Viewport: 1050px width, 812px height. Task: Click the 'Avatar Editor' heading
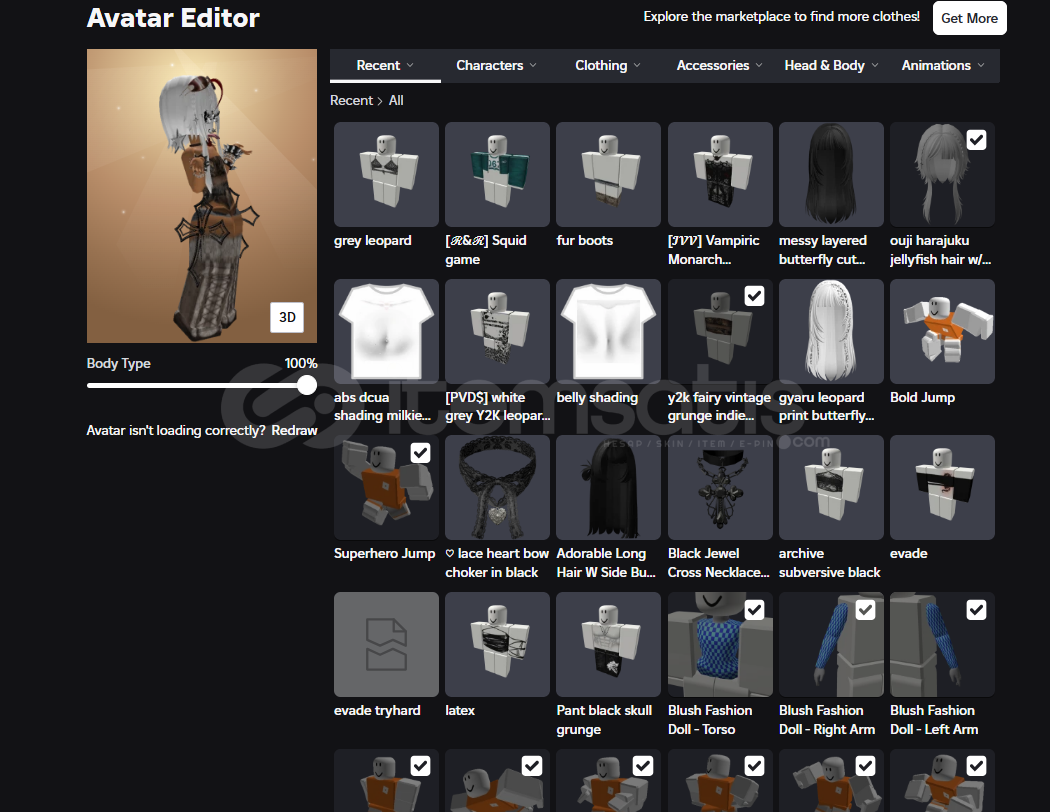click(x=173, y=17)
